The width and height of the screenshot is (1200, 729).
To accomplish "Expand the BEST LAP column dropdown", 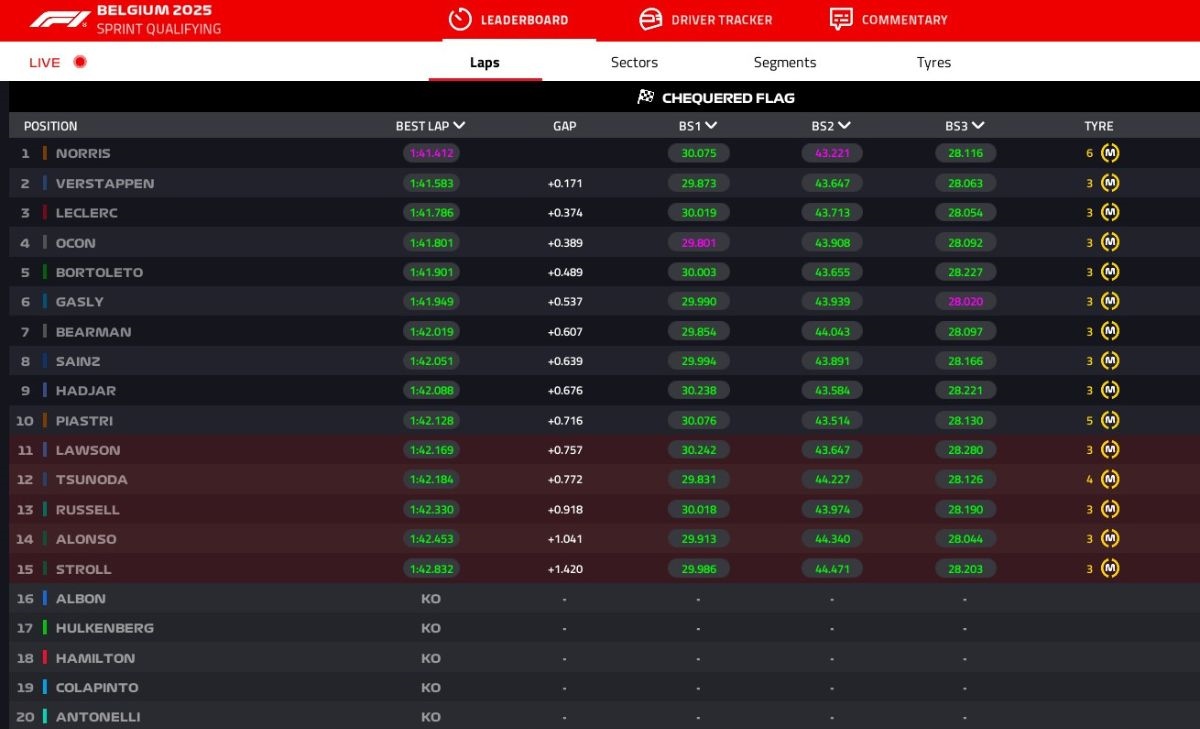I will 459,126.
